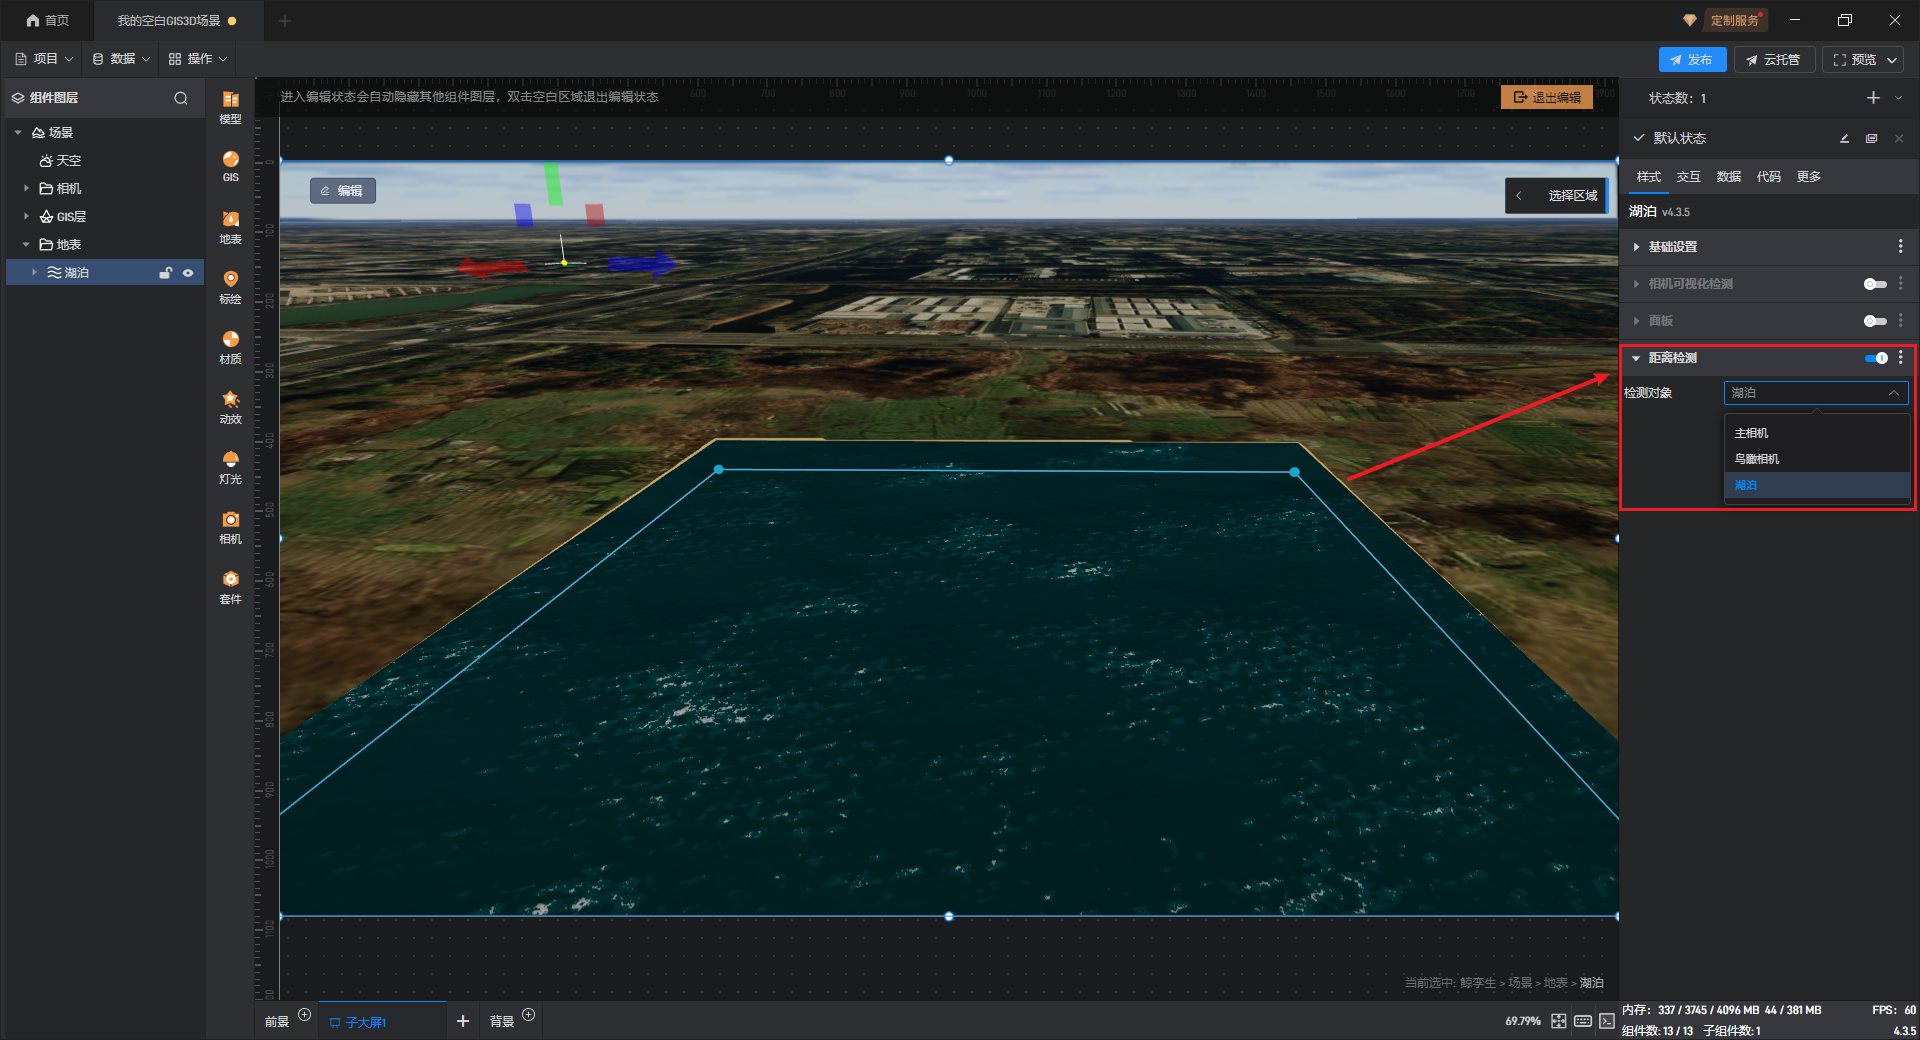Open the 数据 menu in top bar
The height and width of the screenshot is (1040, 1920).
click(122, 59)
